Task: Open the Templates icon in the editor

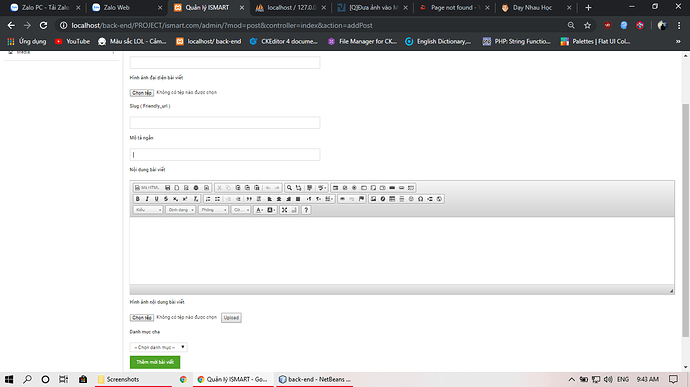Action: [206, 188]
